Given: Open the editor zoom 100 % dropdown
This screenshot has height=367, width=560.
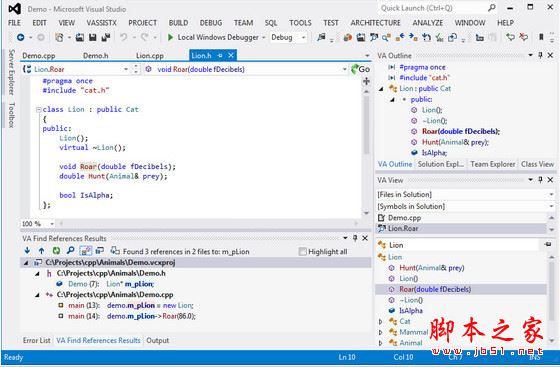Looking at the screenshot, I should 52,224.
